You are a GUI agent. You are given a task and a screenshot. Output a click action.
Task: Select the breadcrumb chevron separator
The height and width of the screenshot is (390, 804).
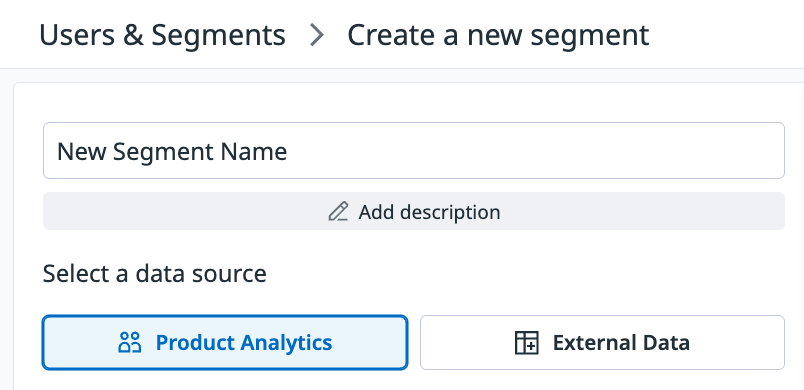coord(317,35)
